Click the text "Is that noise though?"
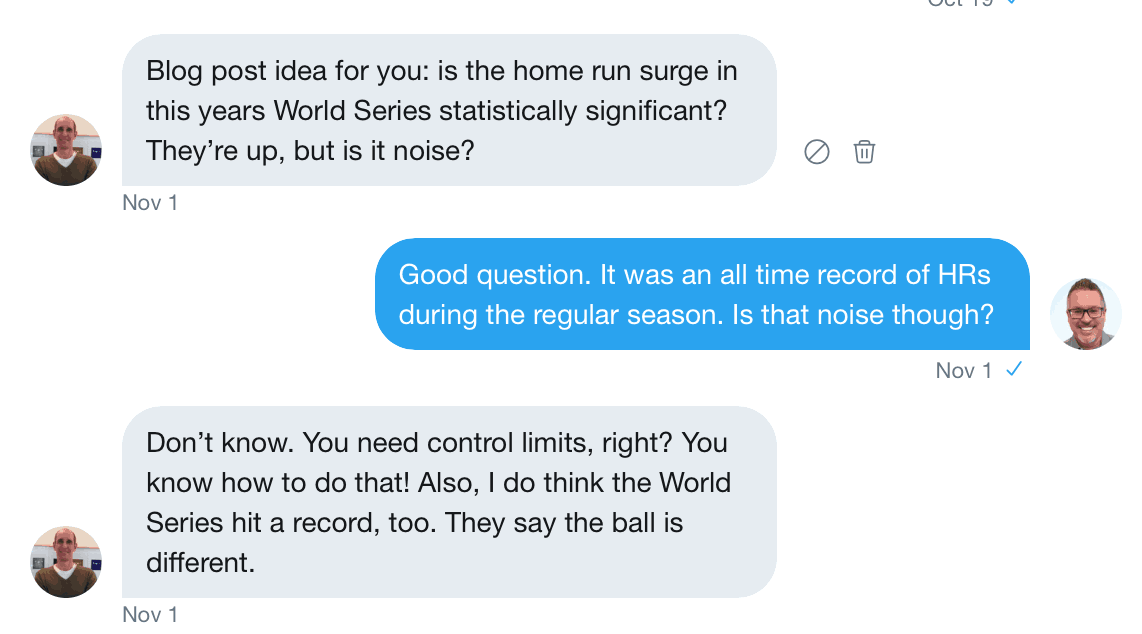 coord(864,315)
